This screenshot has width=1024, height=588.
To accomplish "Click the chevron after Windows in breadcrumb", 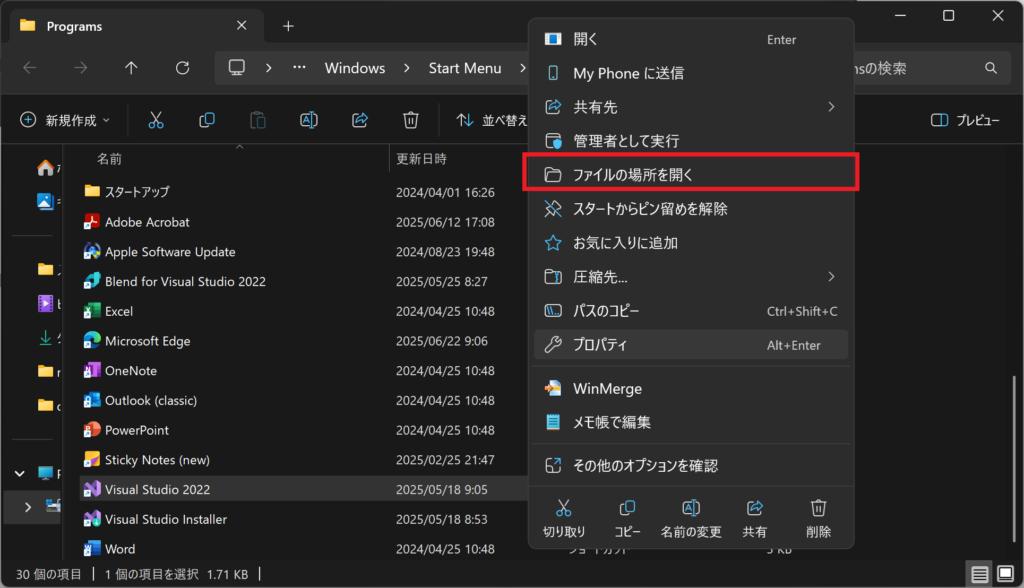I will [407, 68].
